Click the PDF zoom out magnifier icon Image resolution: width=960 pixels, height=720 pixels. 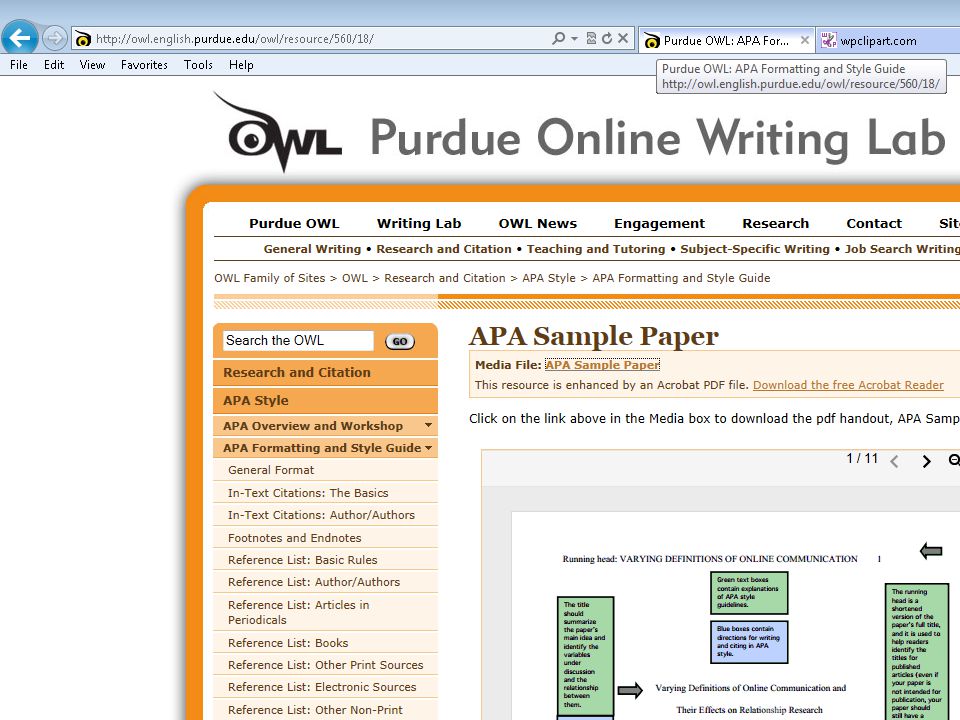(954, 460)
